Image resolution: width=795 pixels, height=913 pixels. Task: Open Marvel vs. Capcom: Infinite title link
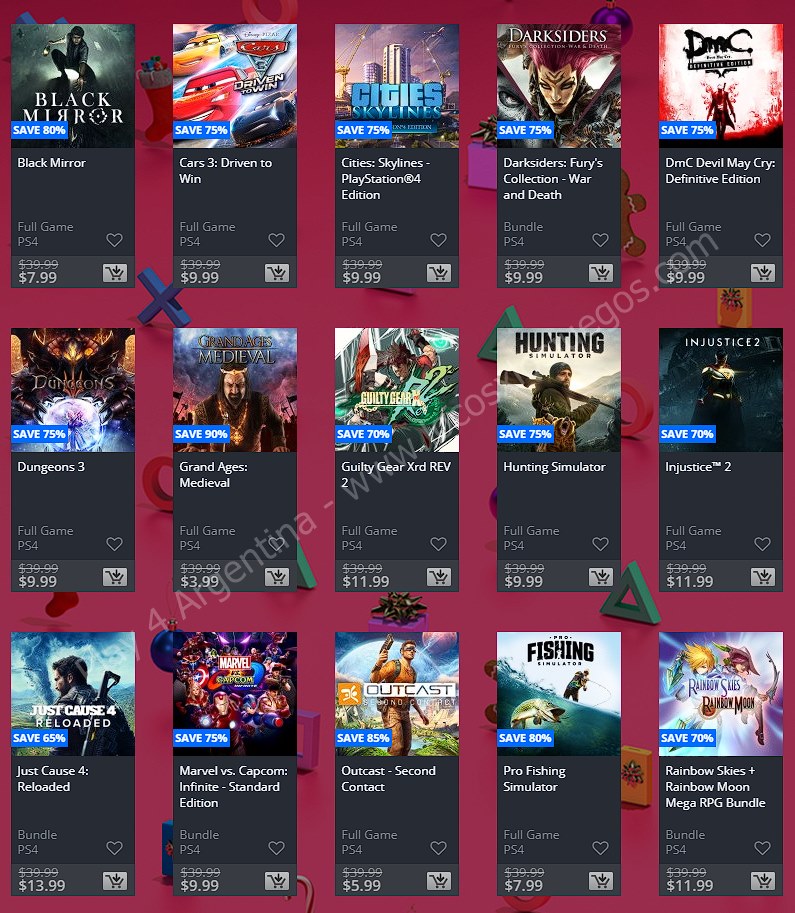pos(234,787)
